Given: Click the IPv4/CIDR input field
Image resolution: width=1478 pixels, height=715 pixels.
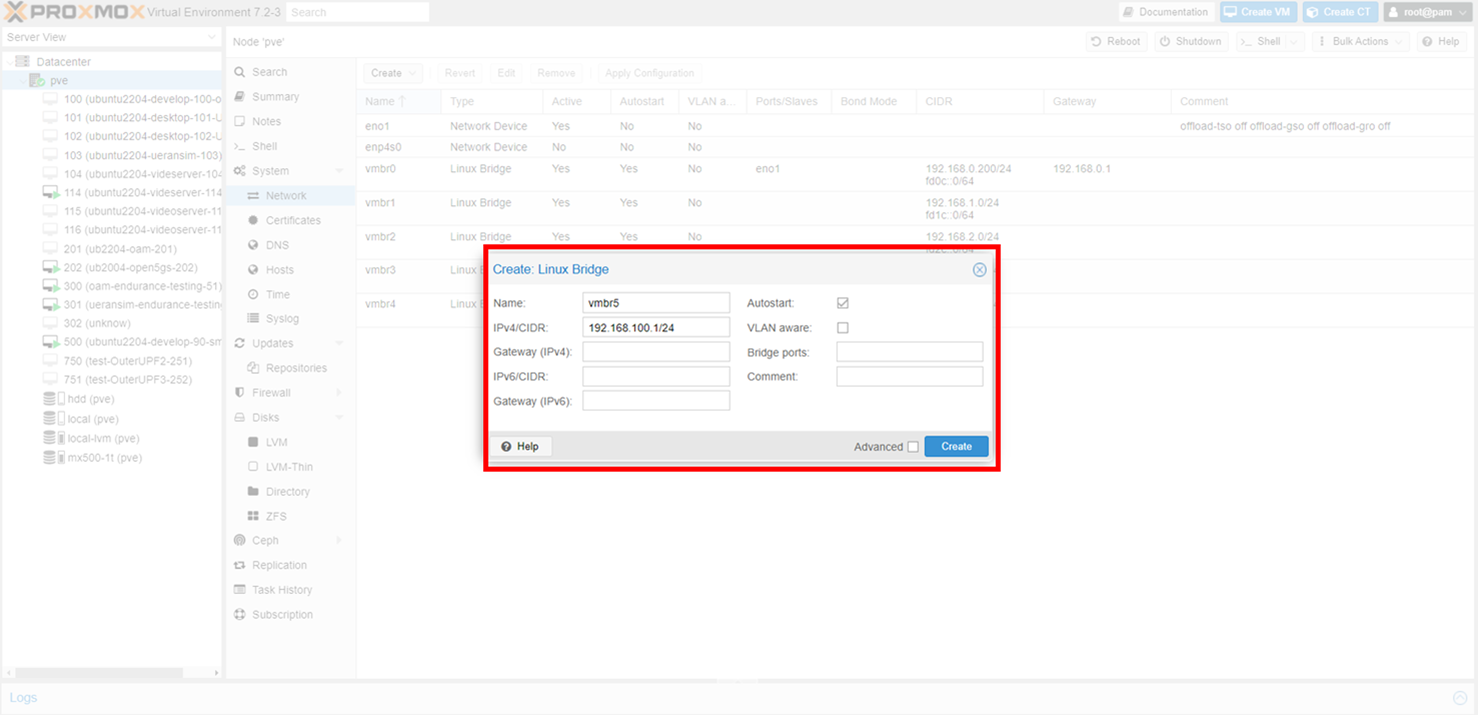Looking at the screenshot, I should coord(656,327).
